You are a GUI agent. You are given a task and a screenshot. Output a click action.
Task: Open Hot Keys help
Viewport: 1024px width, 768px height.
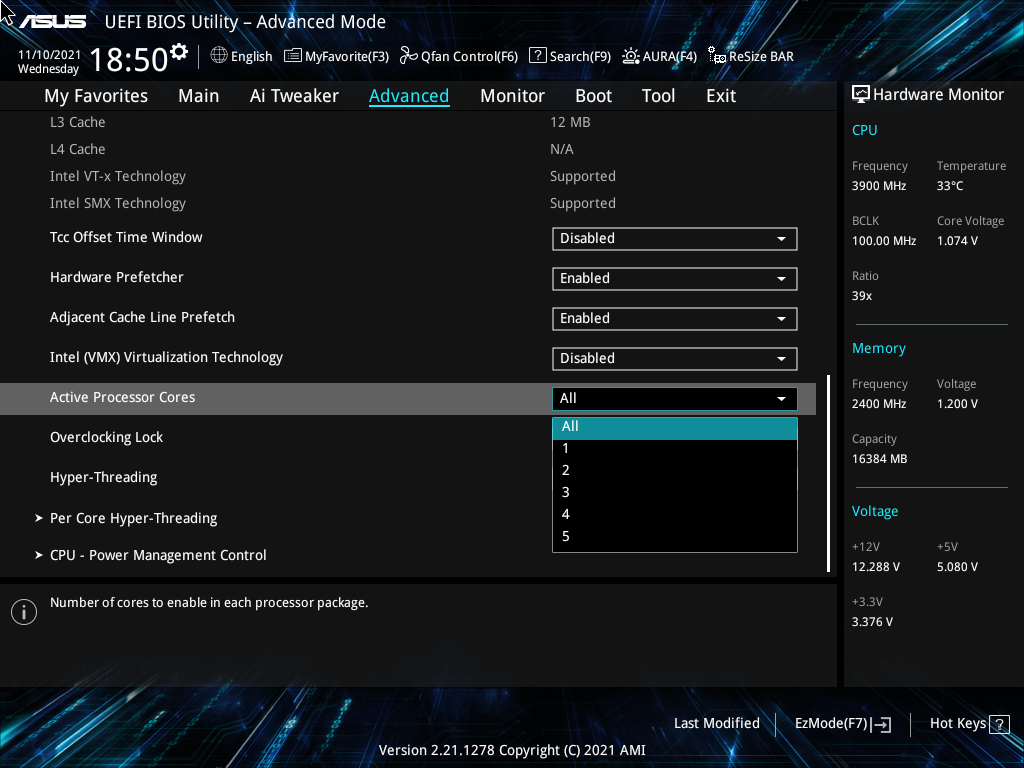pyautogui.click(x=969, y=724)
